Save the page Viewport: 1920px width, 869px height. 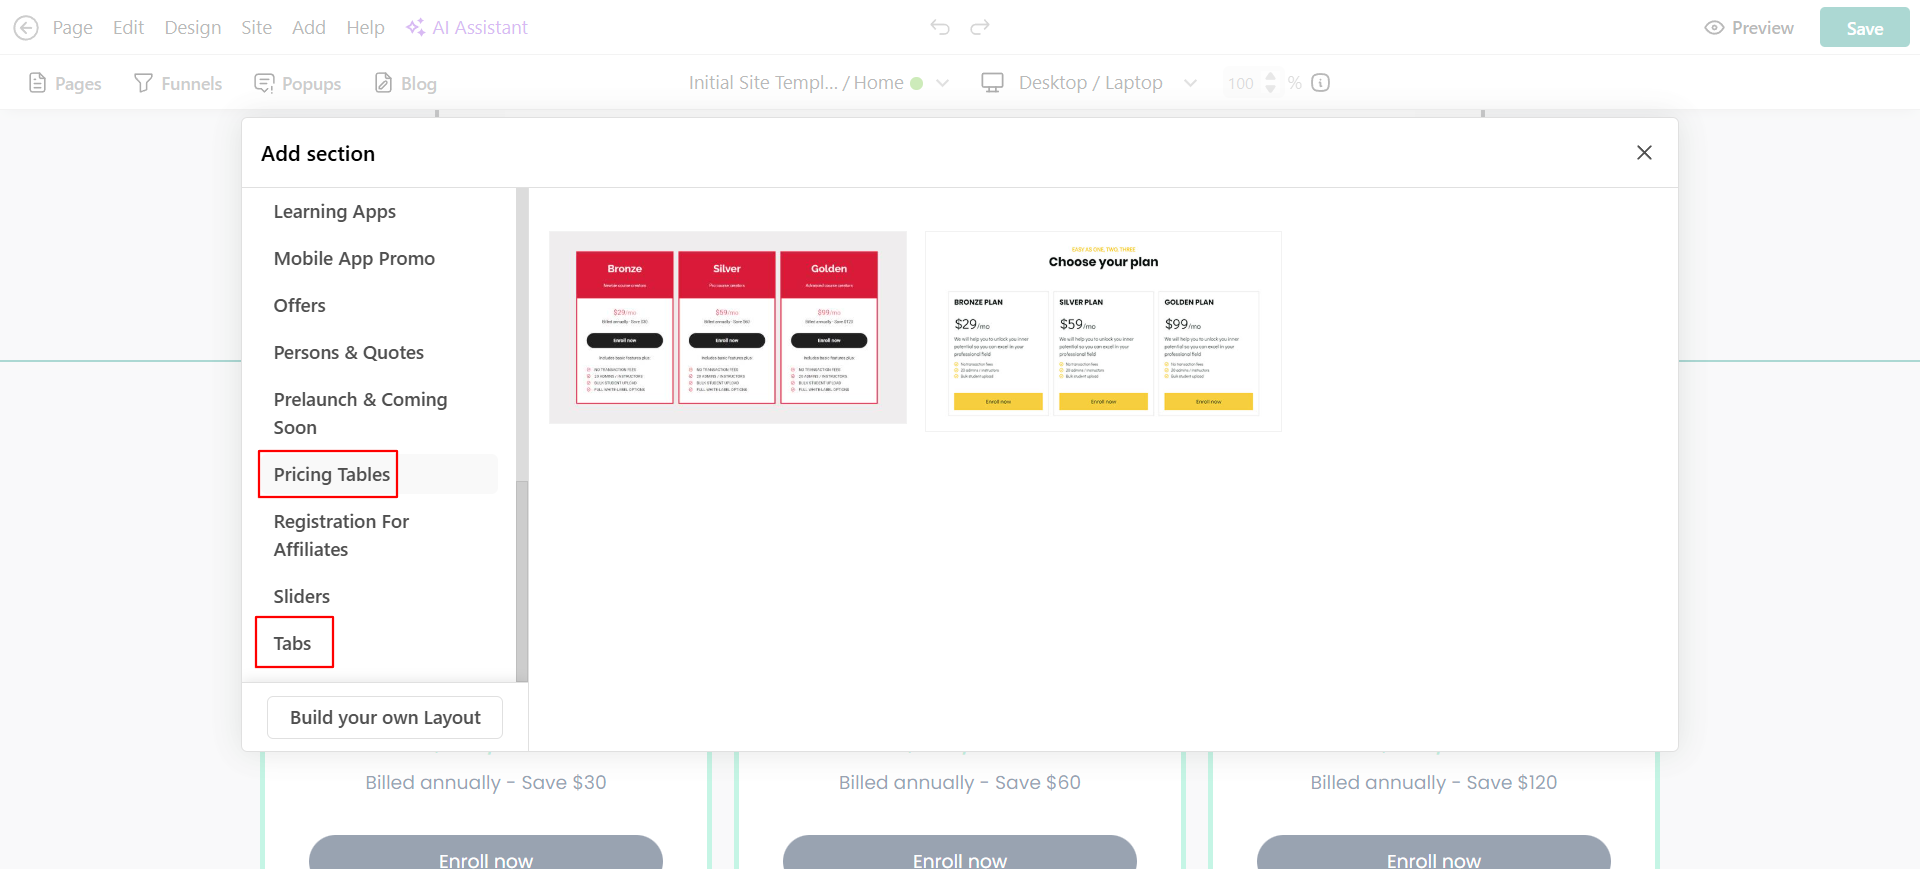(1864, 28)
